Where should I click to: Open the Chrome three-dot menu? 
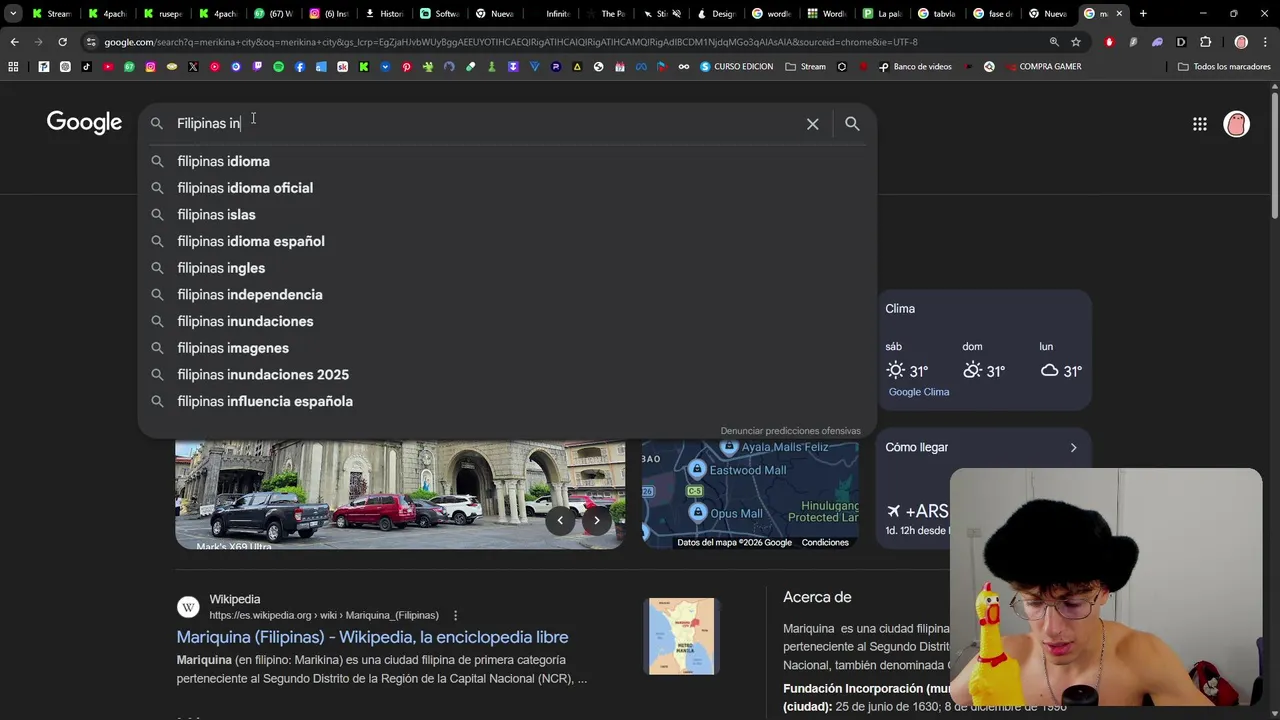click(1265, 42)
